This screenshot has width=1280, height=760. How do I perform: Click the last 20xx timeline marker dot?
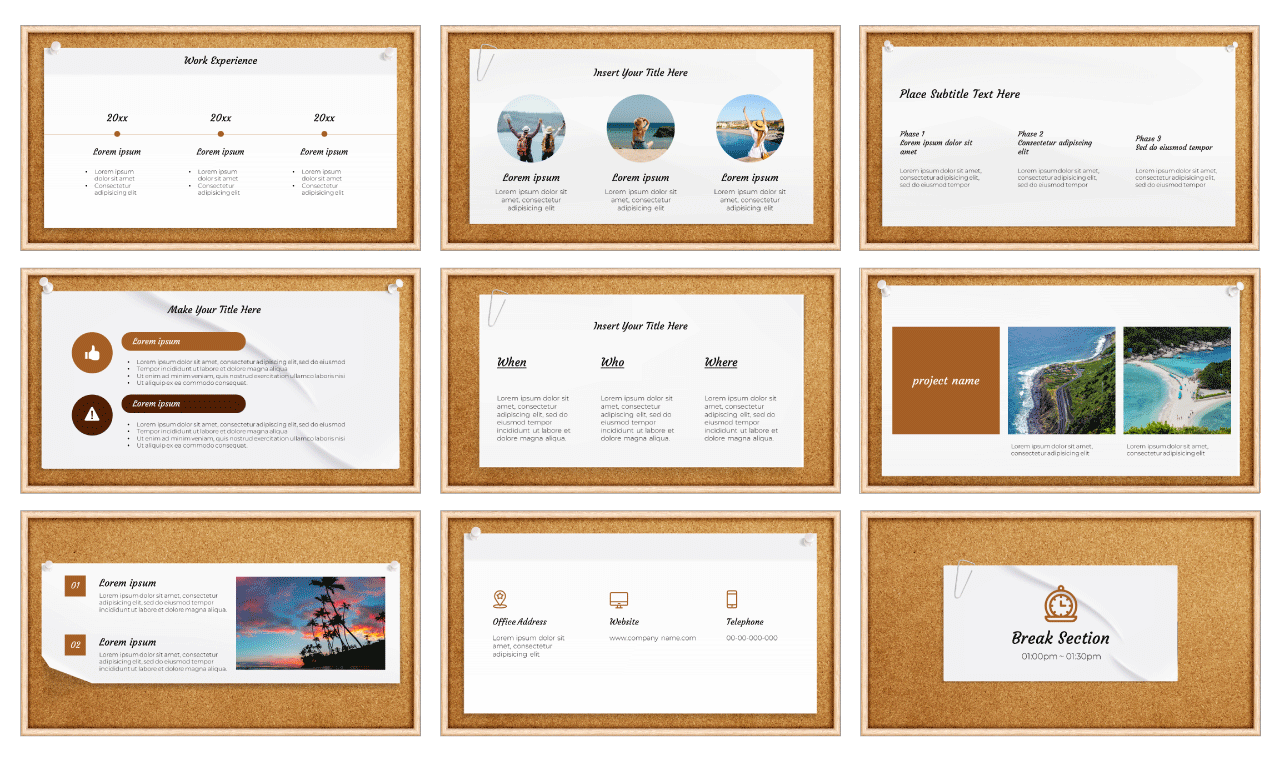(324, 133)
